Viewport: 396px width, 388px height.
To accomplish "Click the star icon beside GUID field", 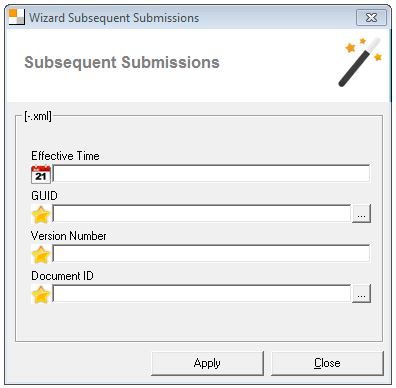I will tap(41, 214).
